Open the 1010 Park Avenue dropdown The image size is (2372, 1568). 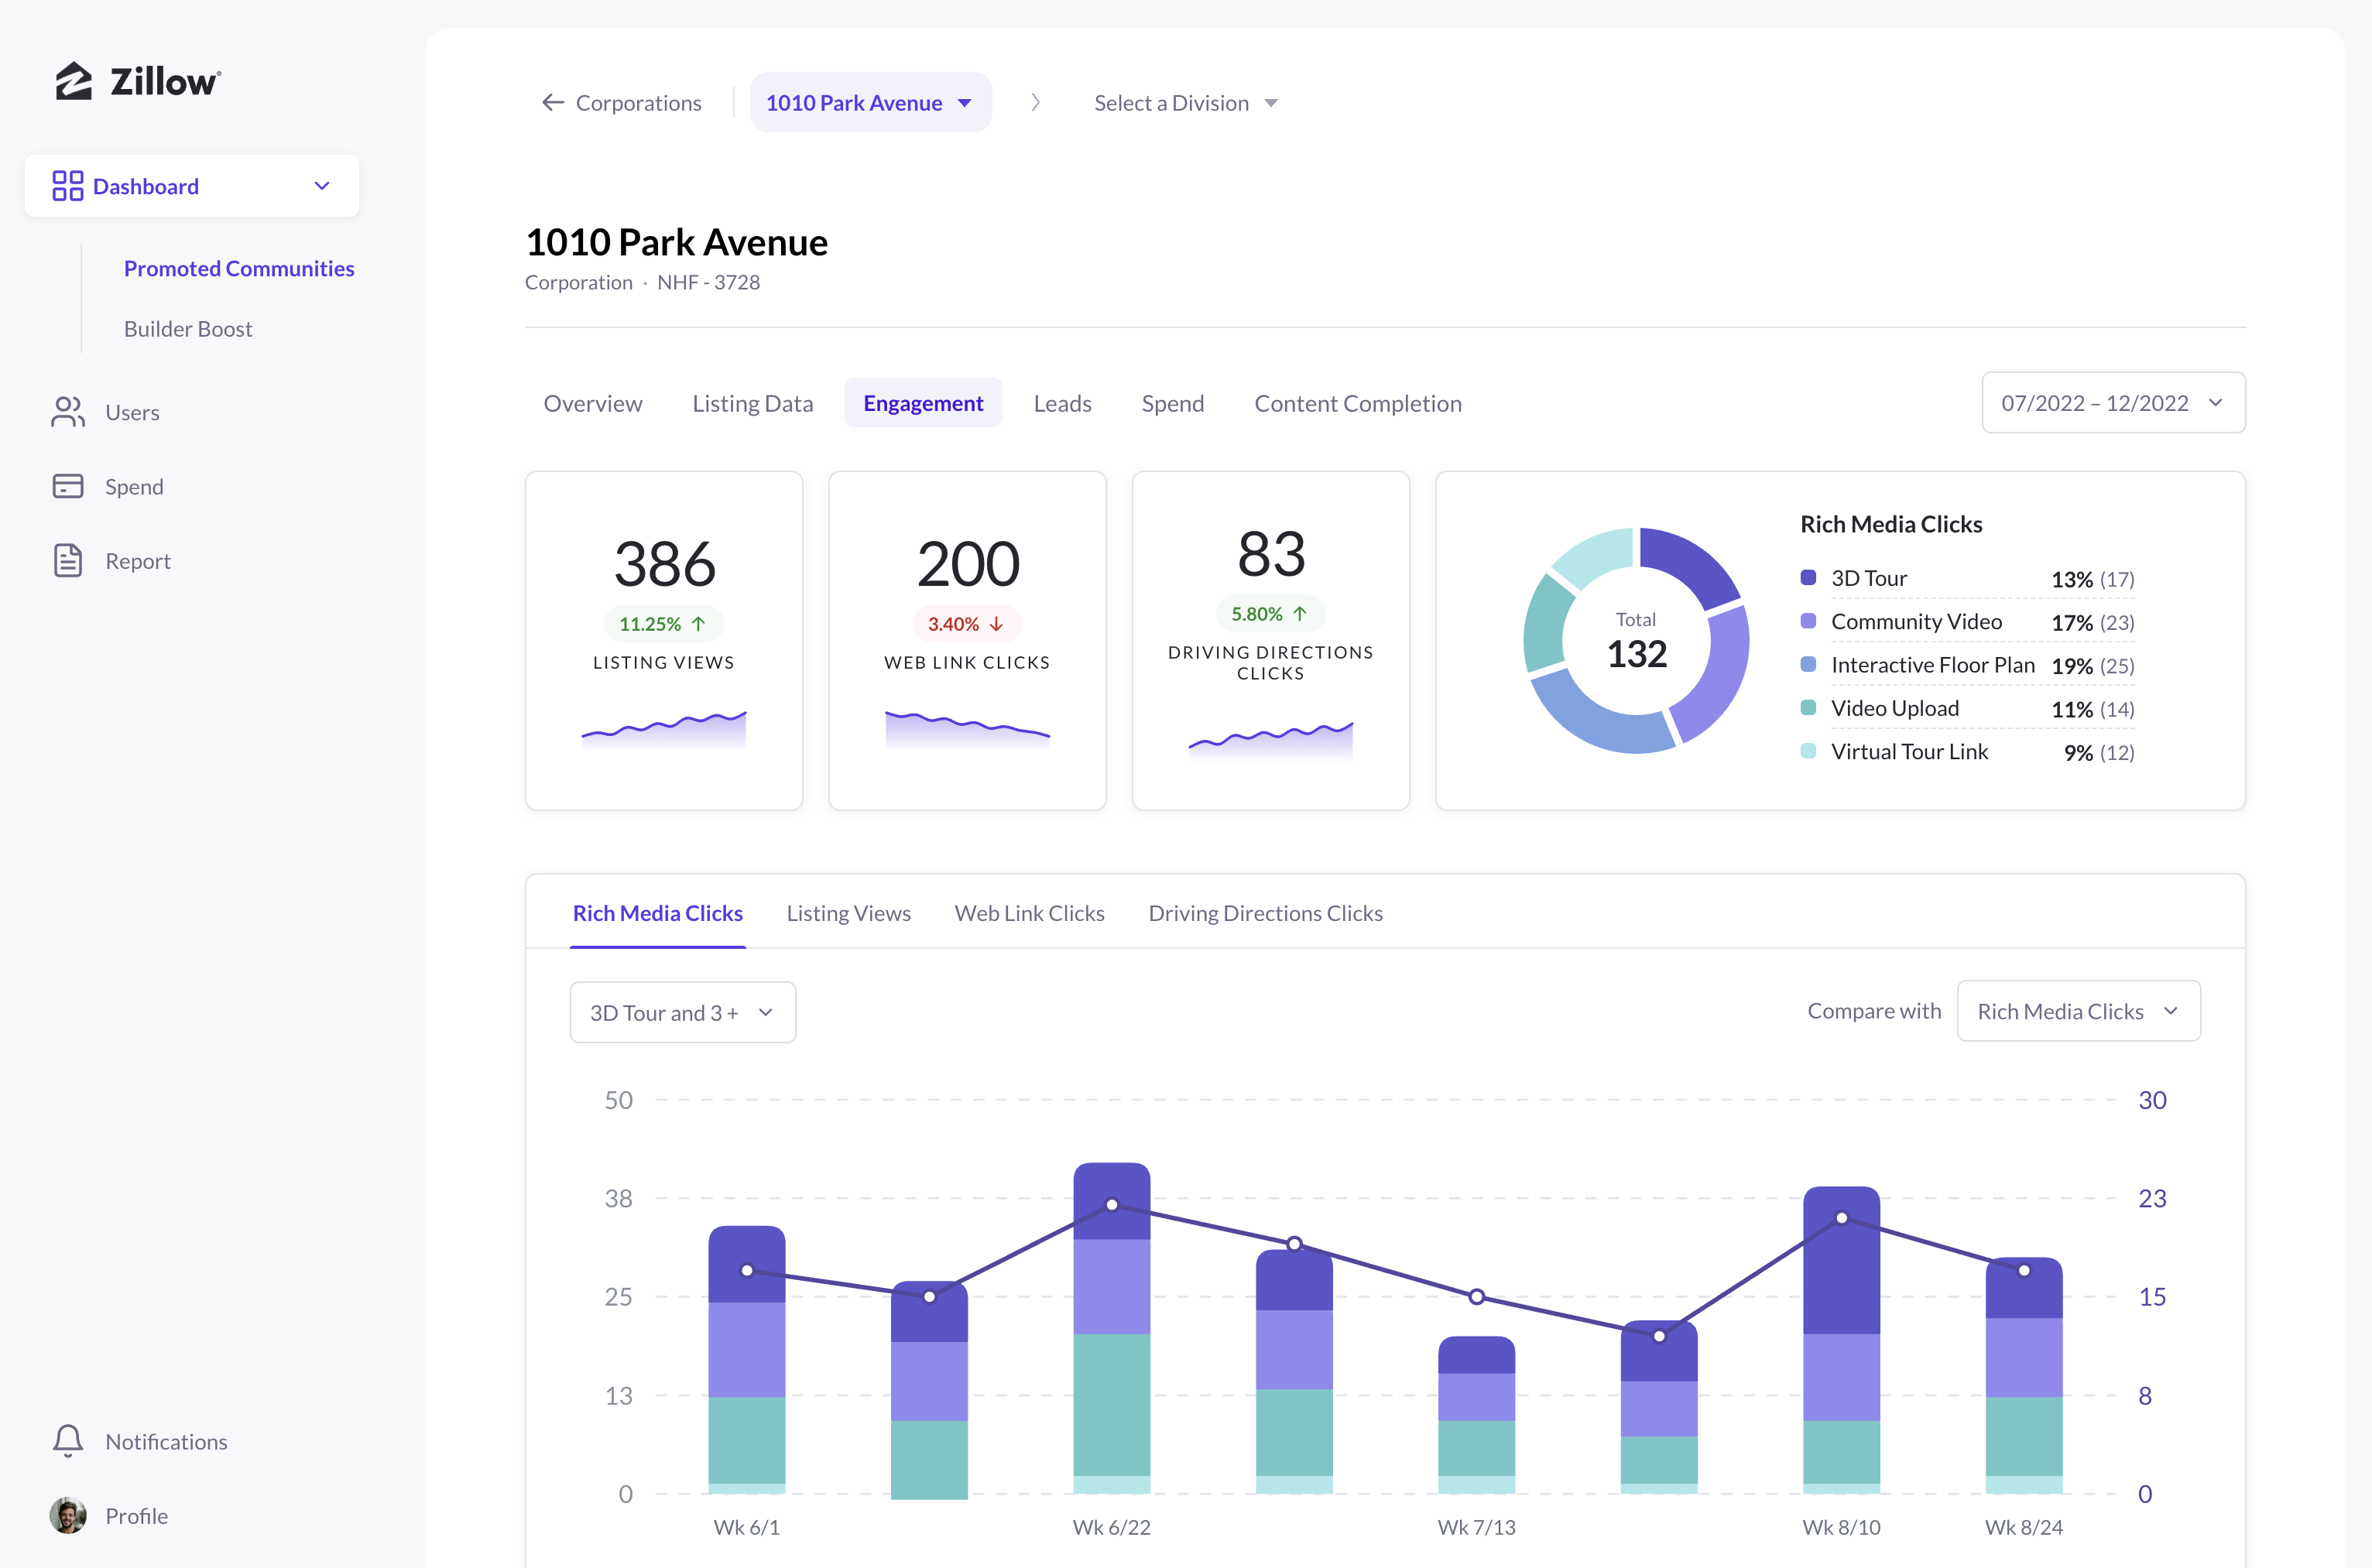871,102
